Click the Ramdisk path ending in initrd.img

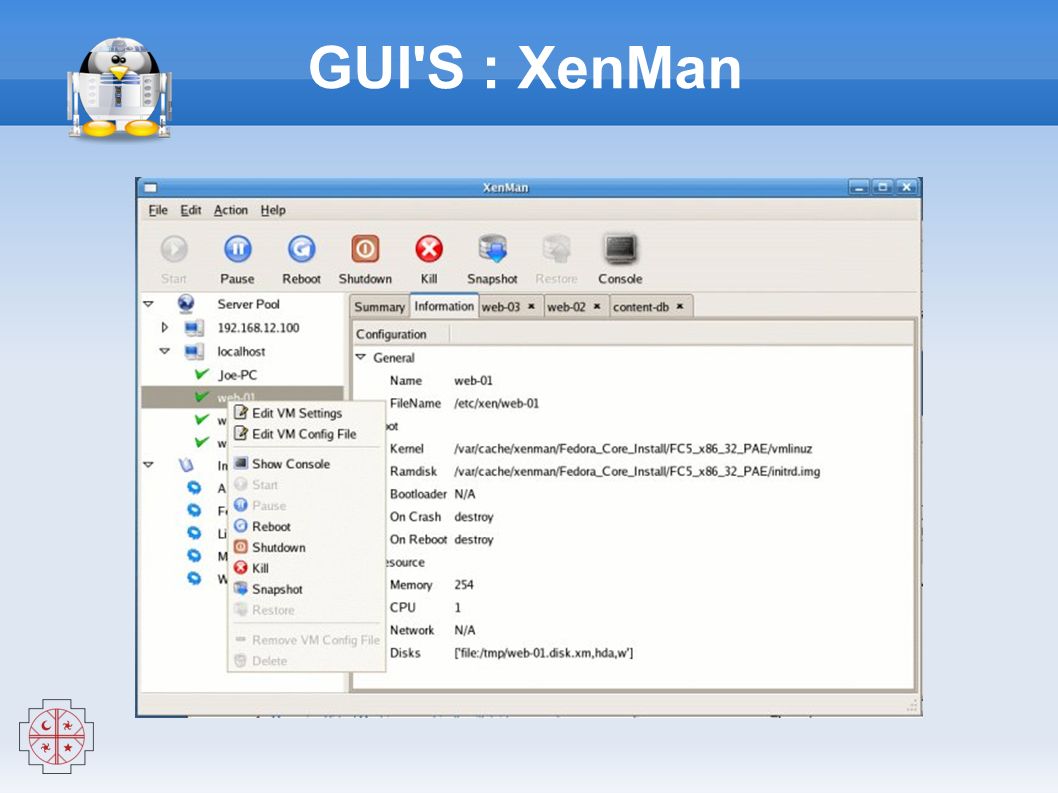pyautogui.click(x=637, y=472)
